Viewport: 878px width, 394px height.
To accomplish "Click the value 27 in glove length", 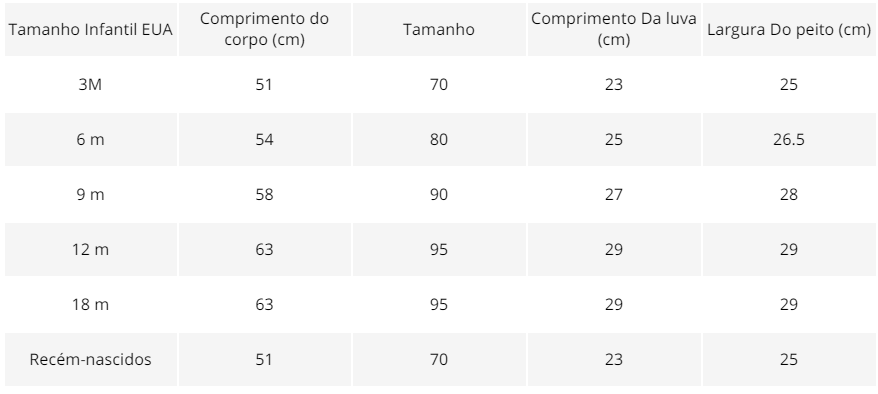I will tap(614, 194).
